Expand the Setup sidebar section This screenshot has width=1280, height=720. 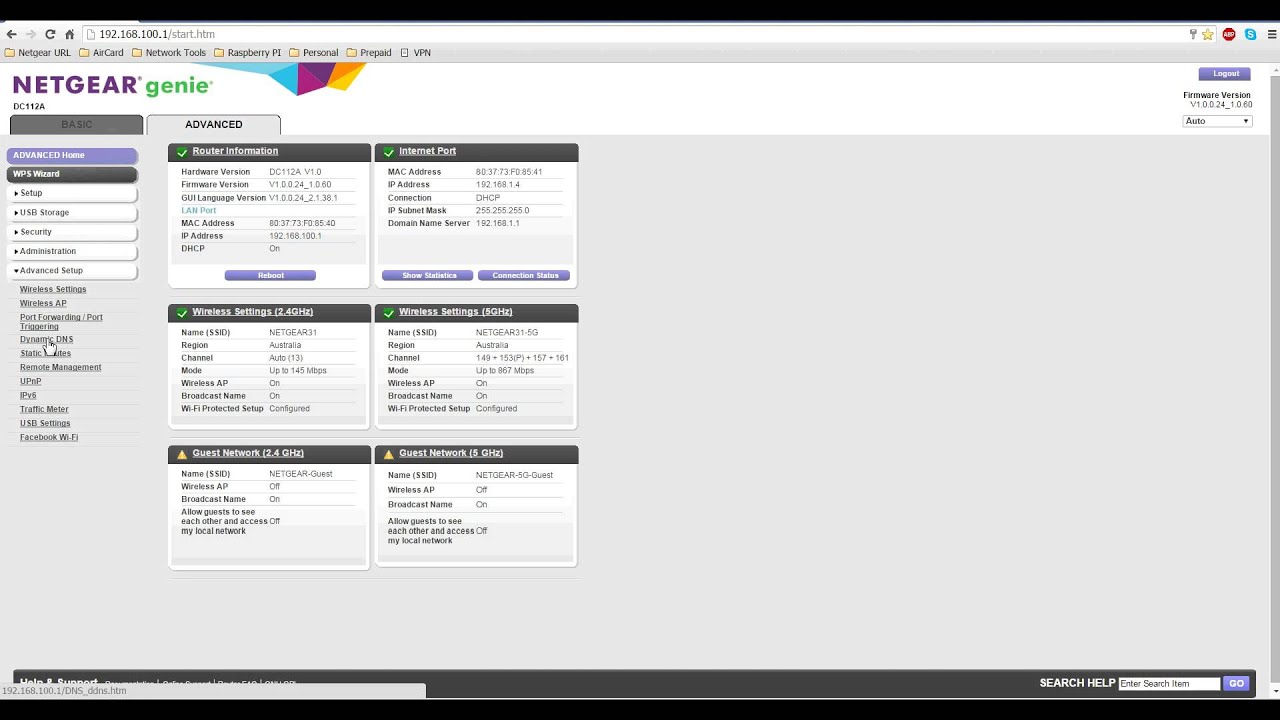(72, 193)
